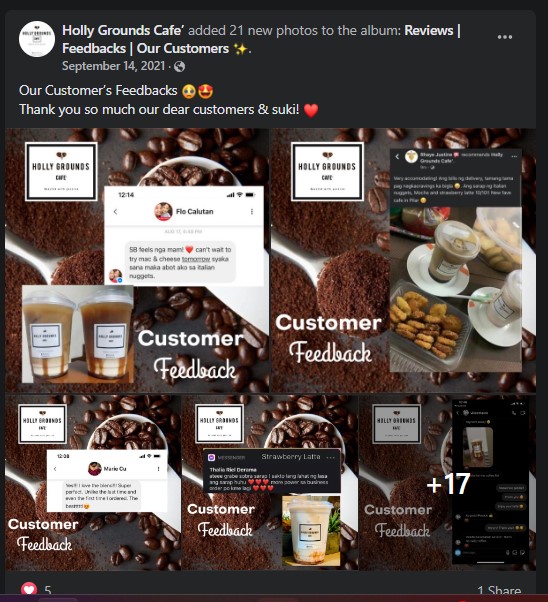Click the kebab menu in Flo Calutan chat
548x602 pixels.
252,212
